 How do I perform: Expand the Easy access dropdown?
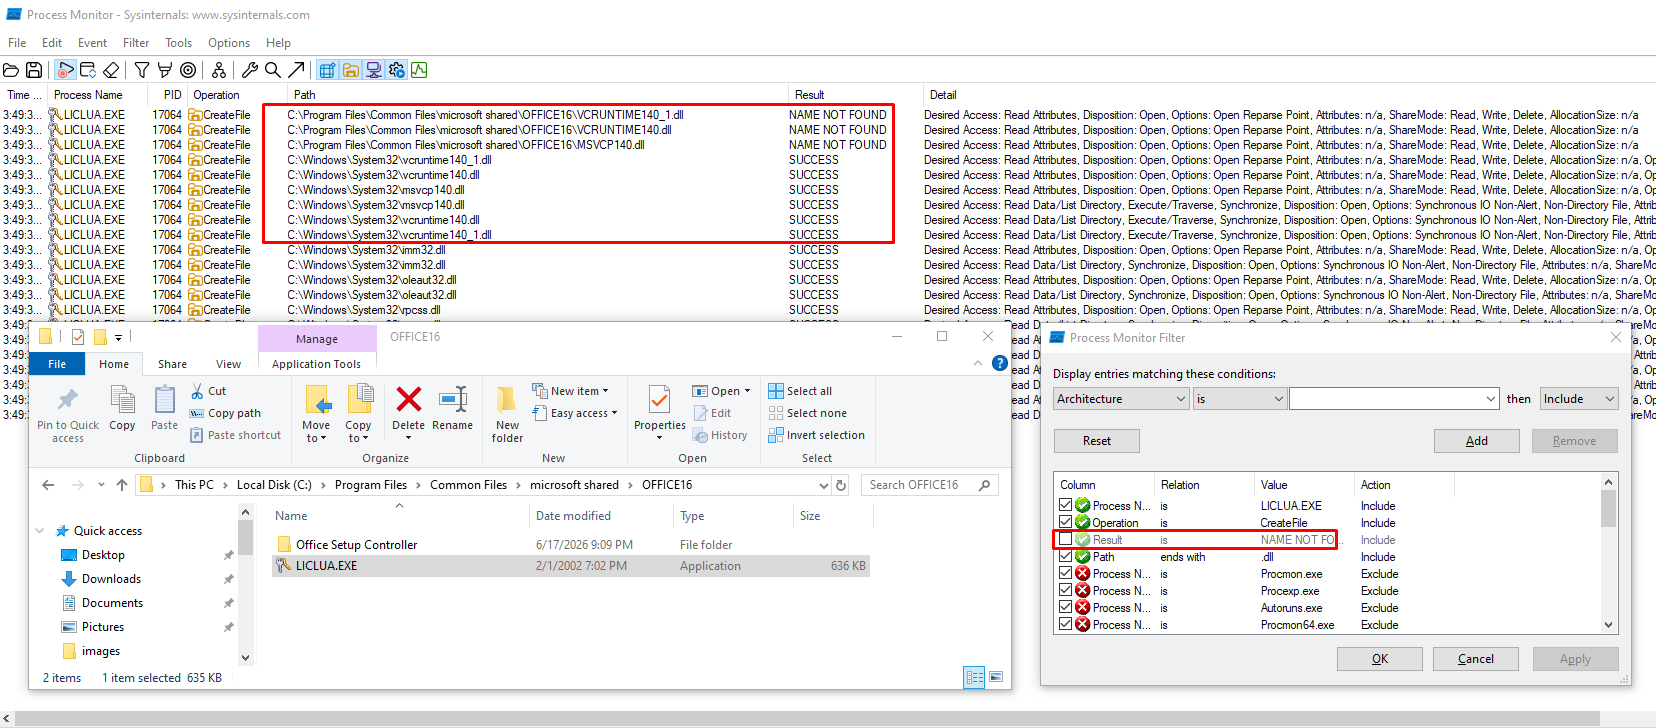614,413
